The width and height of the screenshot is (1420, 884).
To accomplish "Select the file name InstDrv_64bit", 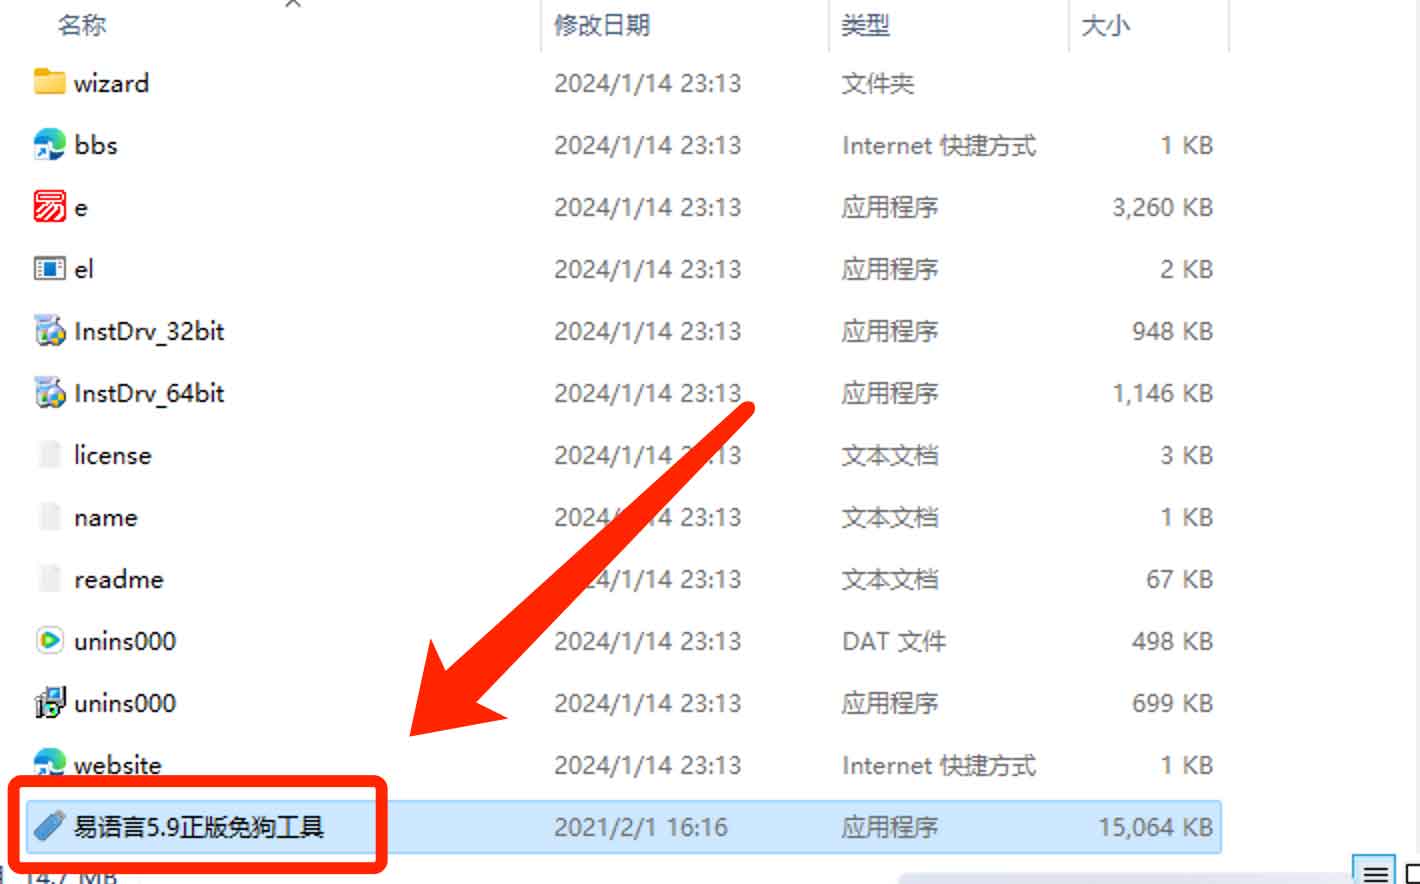I will pyautogui.click(x=149, y=393).
